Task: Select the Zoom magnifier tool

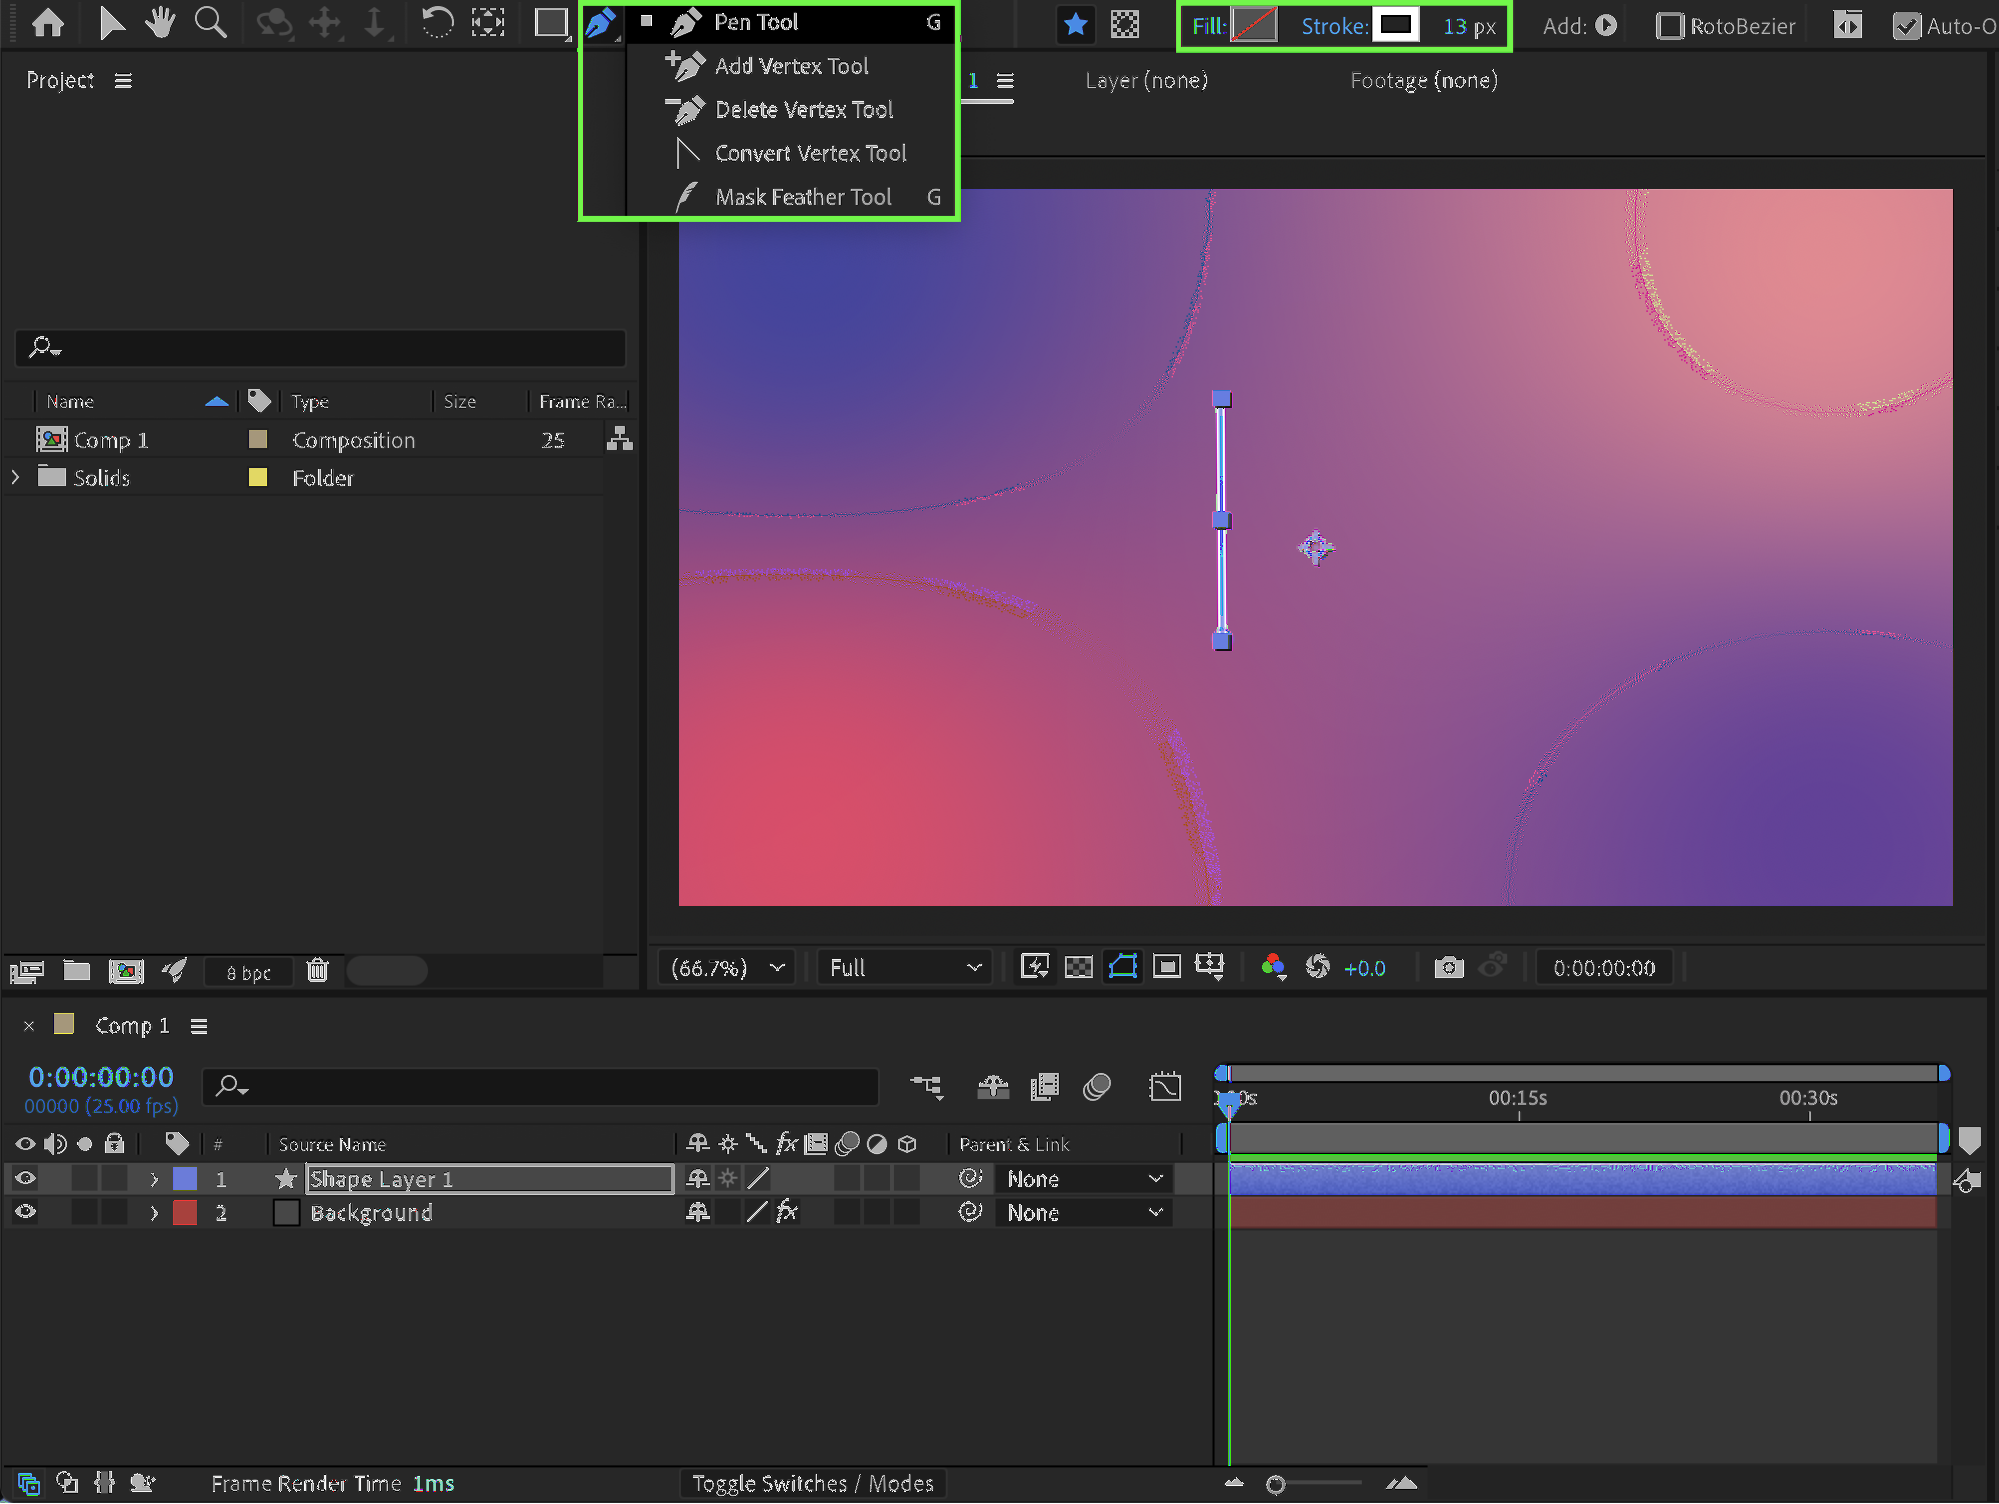Action: pos(210,22)
